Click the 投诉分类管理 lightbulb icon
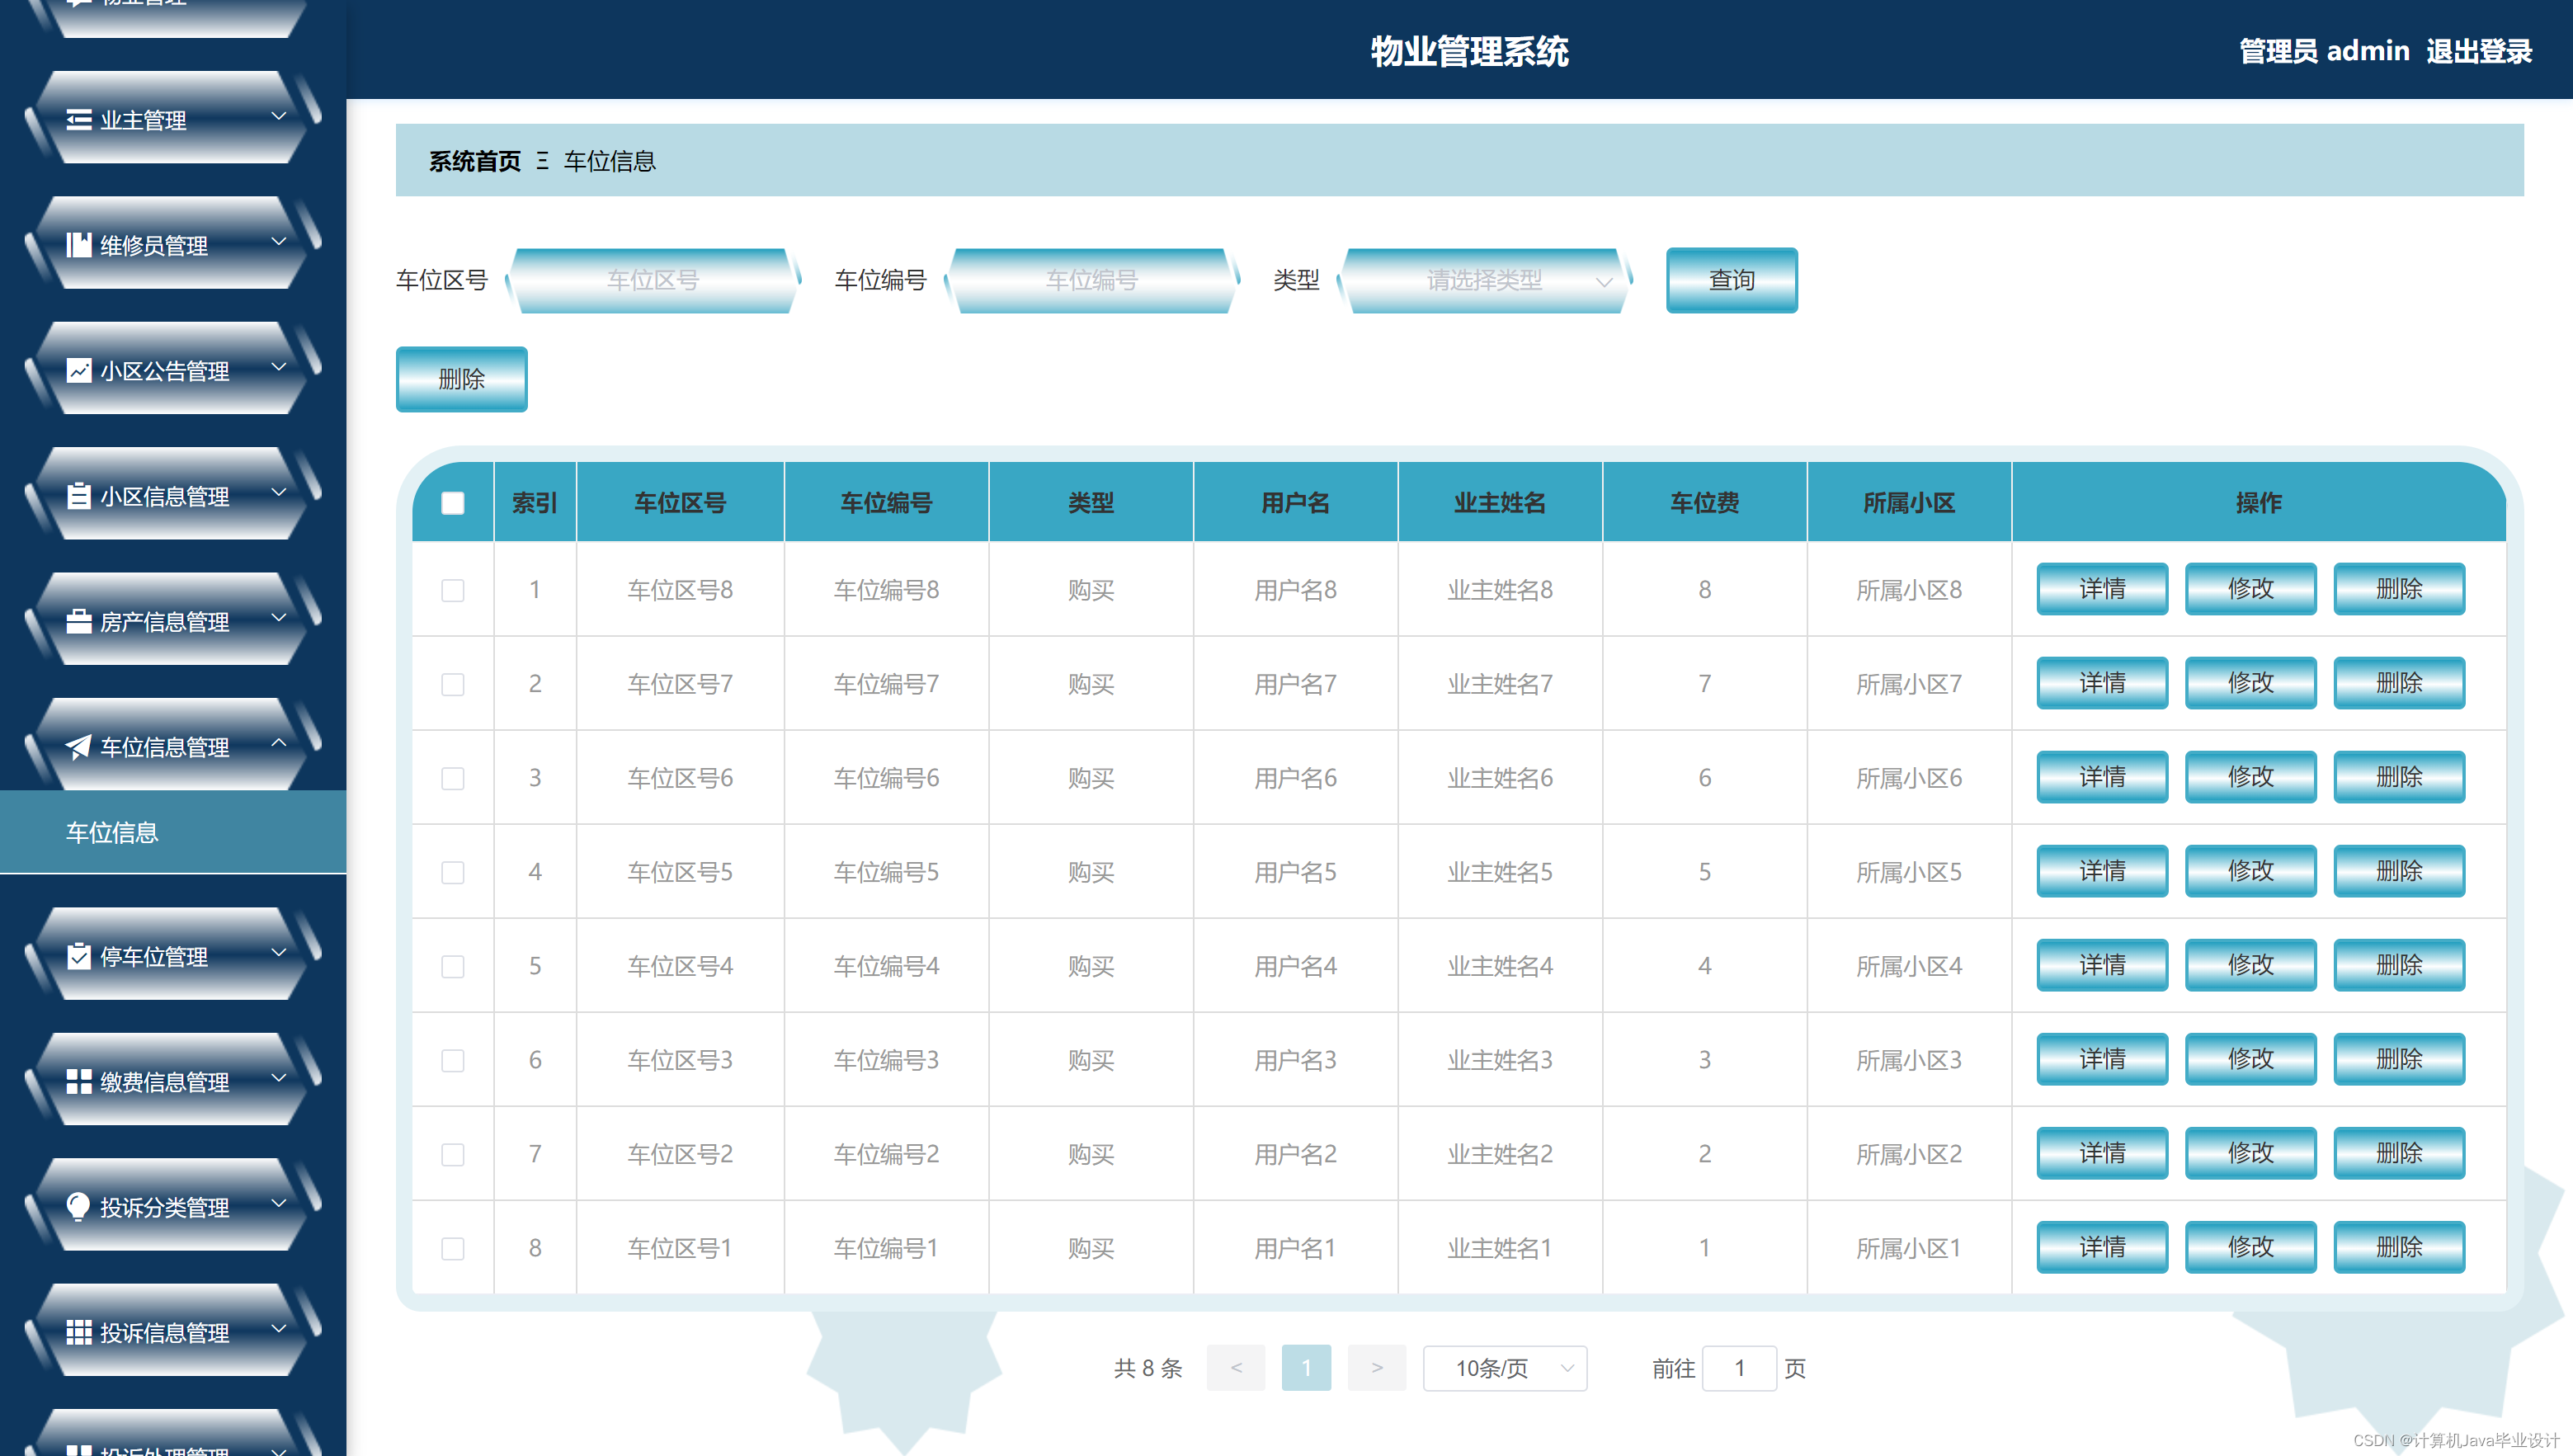 point(78,1207)
